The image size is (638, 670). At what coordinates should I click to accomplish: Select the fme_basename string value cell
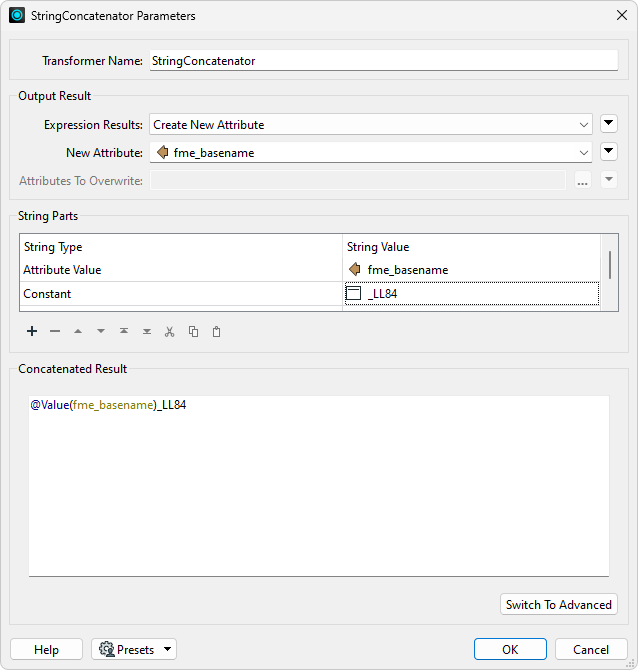[x=472, y=270]
